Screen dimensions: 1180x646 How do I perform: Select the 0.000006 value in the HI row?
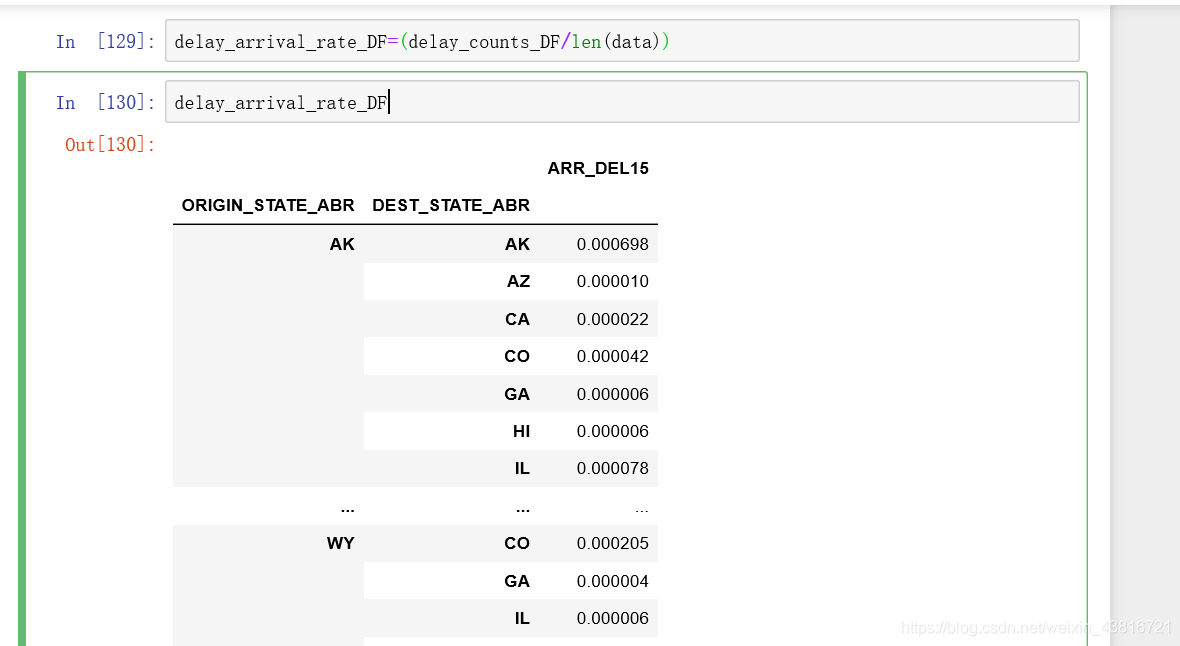pos(613,431)
